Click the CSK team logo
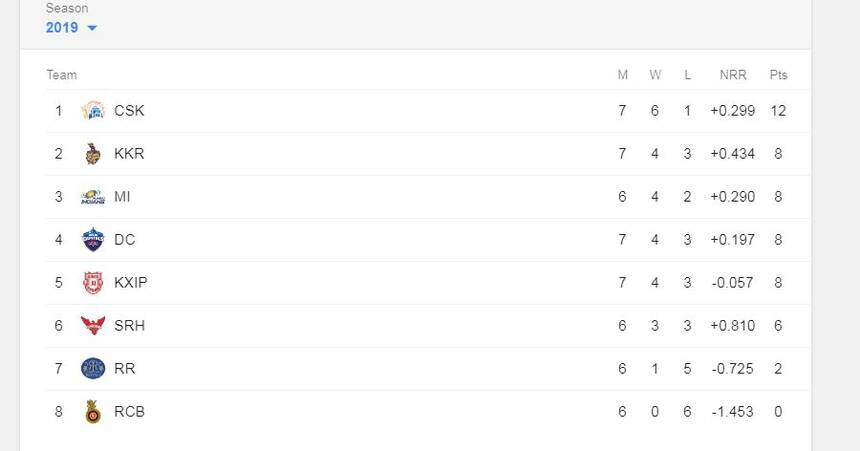Screen dimensions: 860x451 (x=93, y=111)
